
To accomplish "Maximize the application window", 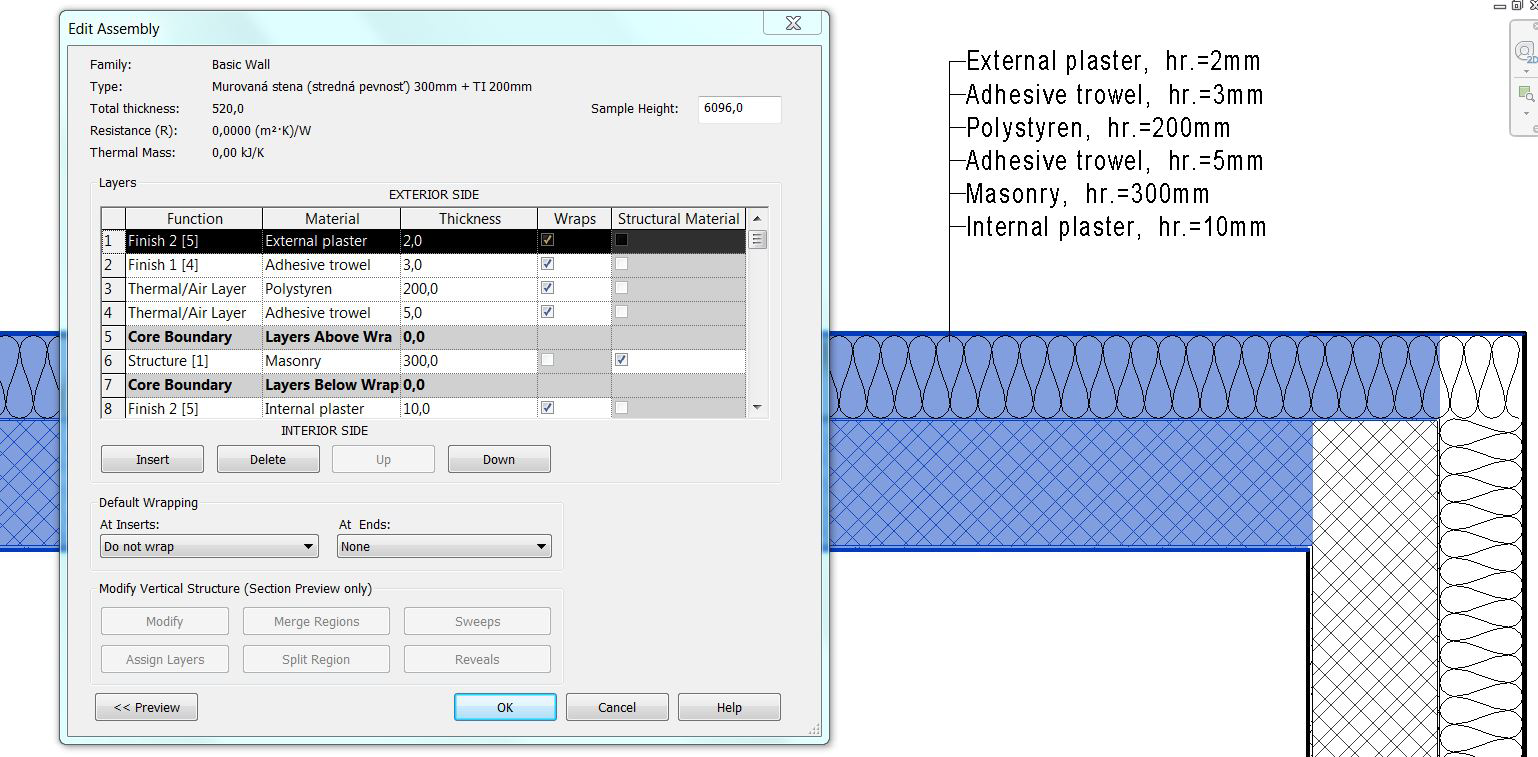I will point(1517,6).
